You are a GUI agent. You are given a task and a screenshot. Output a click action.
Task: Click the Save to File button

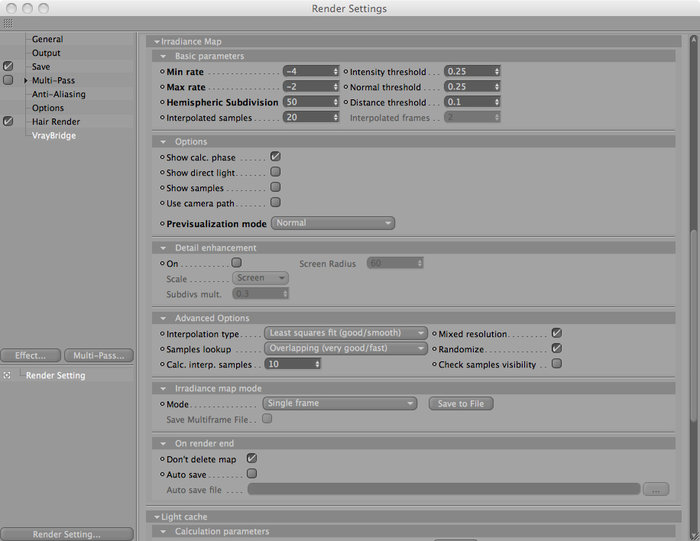click(x=461, y=404)
